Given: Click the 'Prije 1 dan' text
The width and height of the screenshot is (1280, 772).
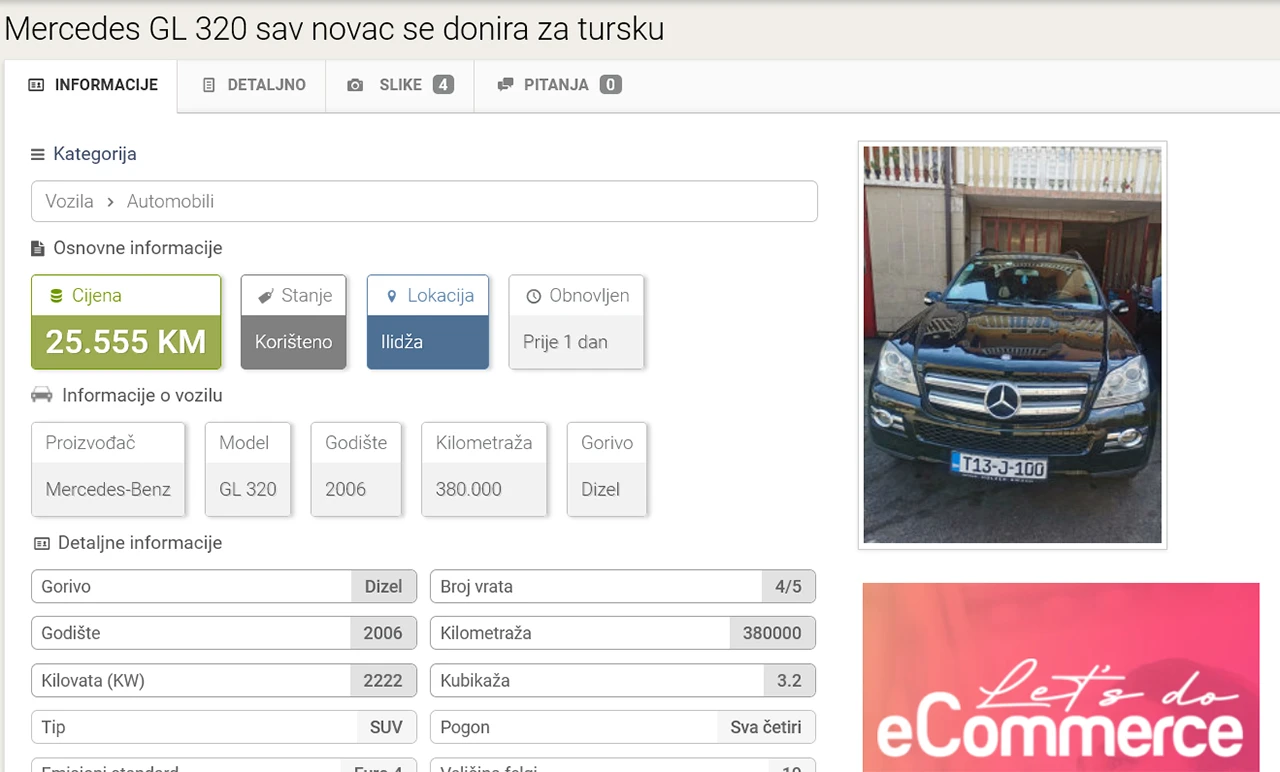Looking at the screenshot, I should click(x=565, y=342).
